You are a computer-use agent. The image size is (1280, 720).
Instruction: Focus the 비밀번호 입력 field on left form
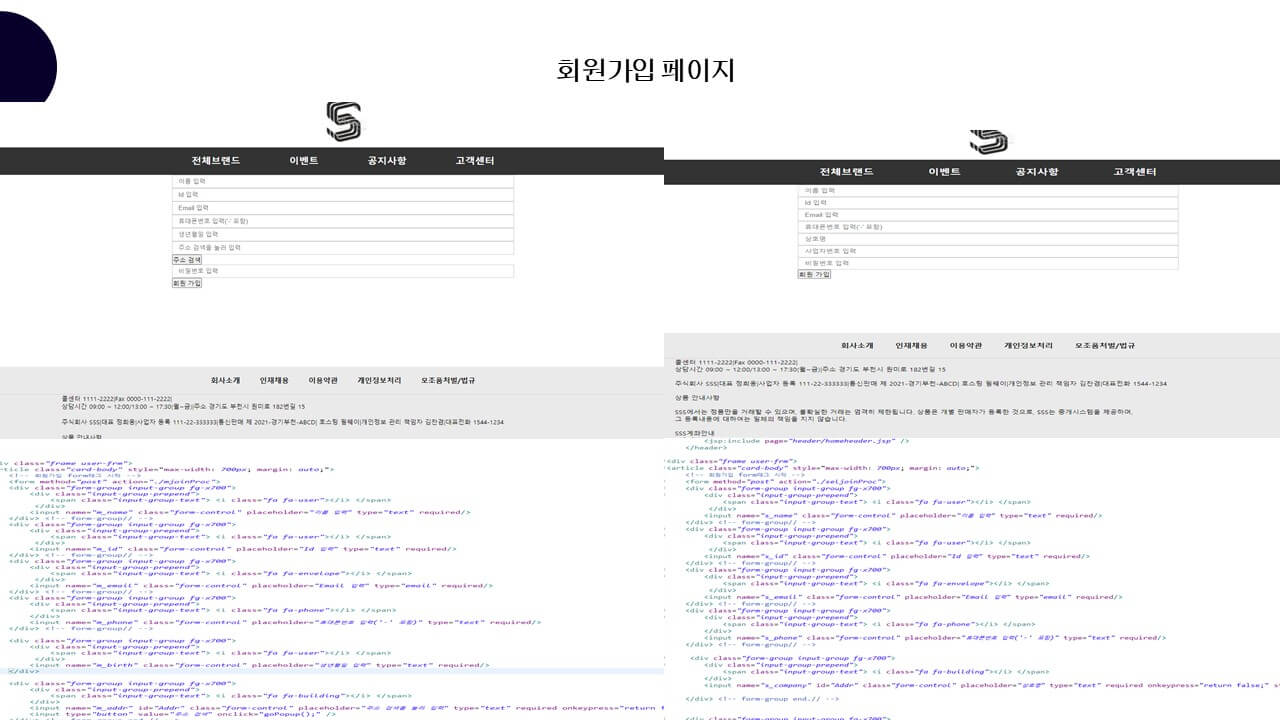point(343,271)
